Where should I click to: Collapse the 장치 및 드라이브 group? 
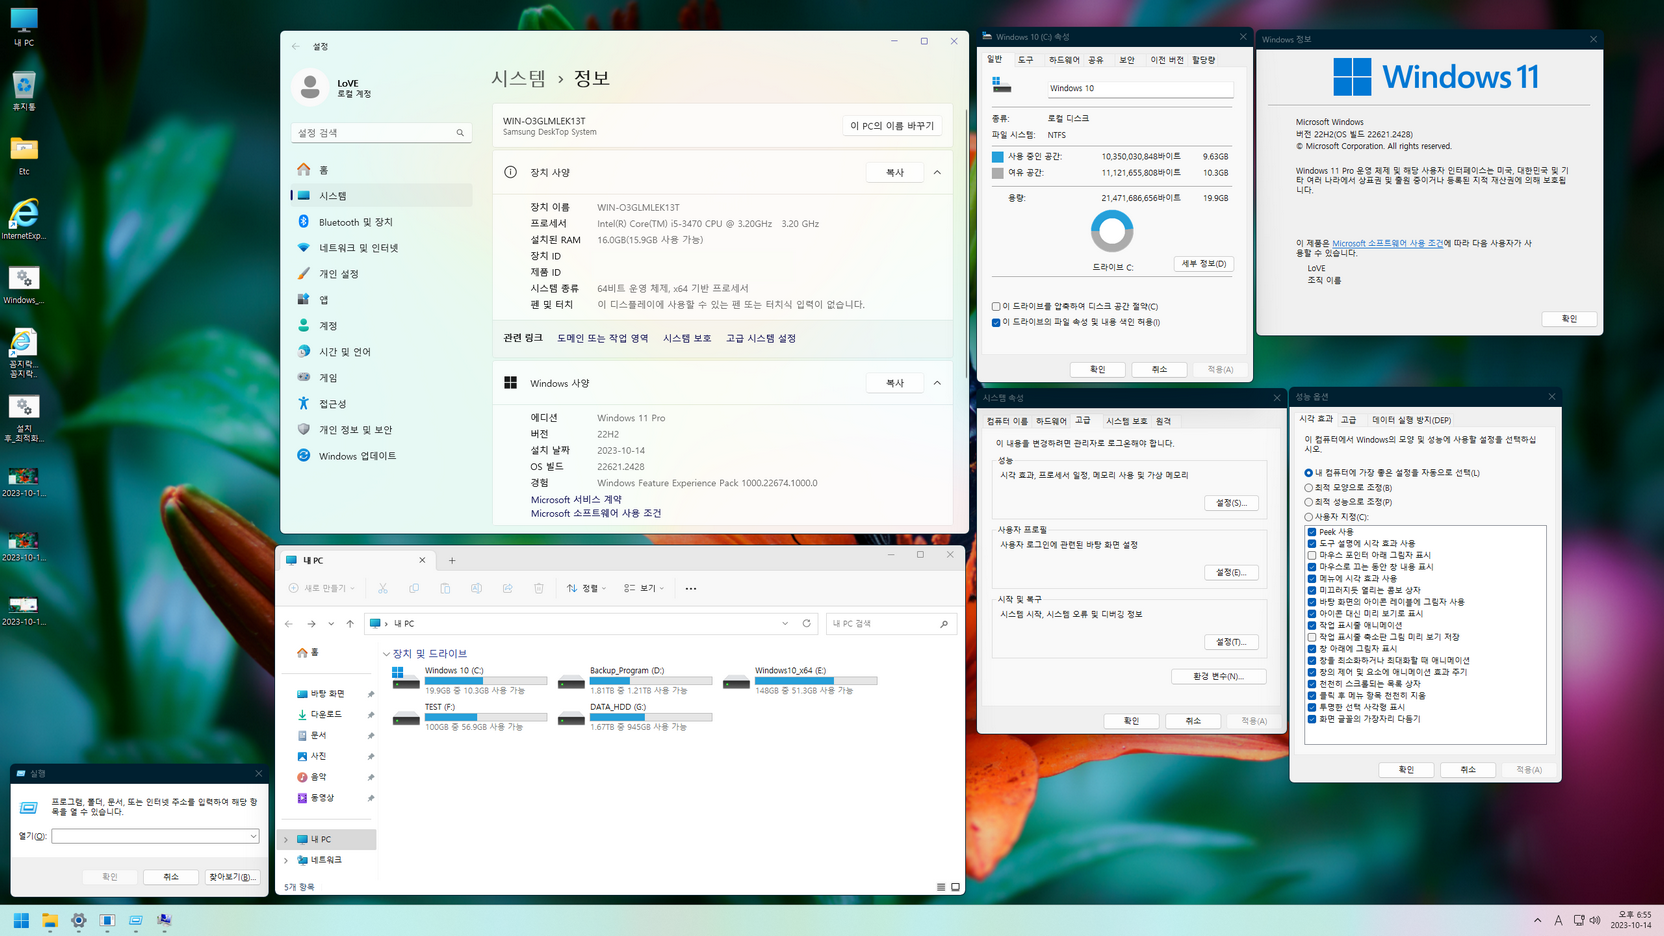point(387,654)
